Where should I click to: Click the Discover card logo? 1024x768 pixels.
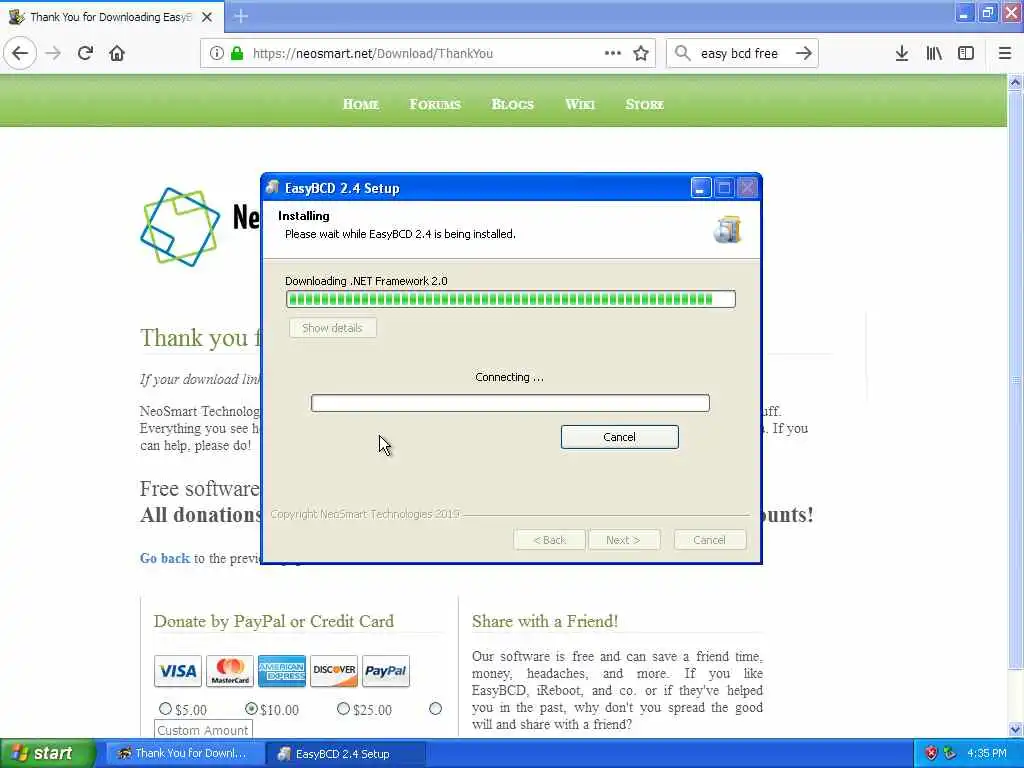334,671
